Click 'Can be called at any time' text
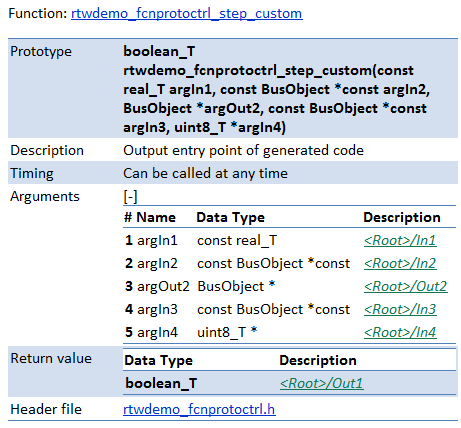 coord(205,173)
